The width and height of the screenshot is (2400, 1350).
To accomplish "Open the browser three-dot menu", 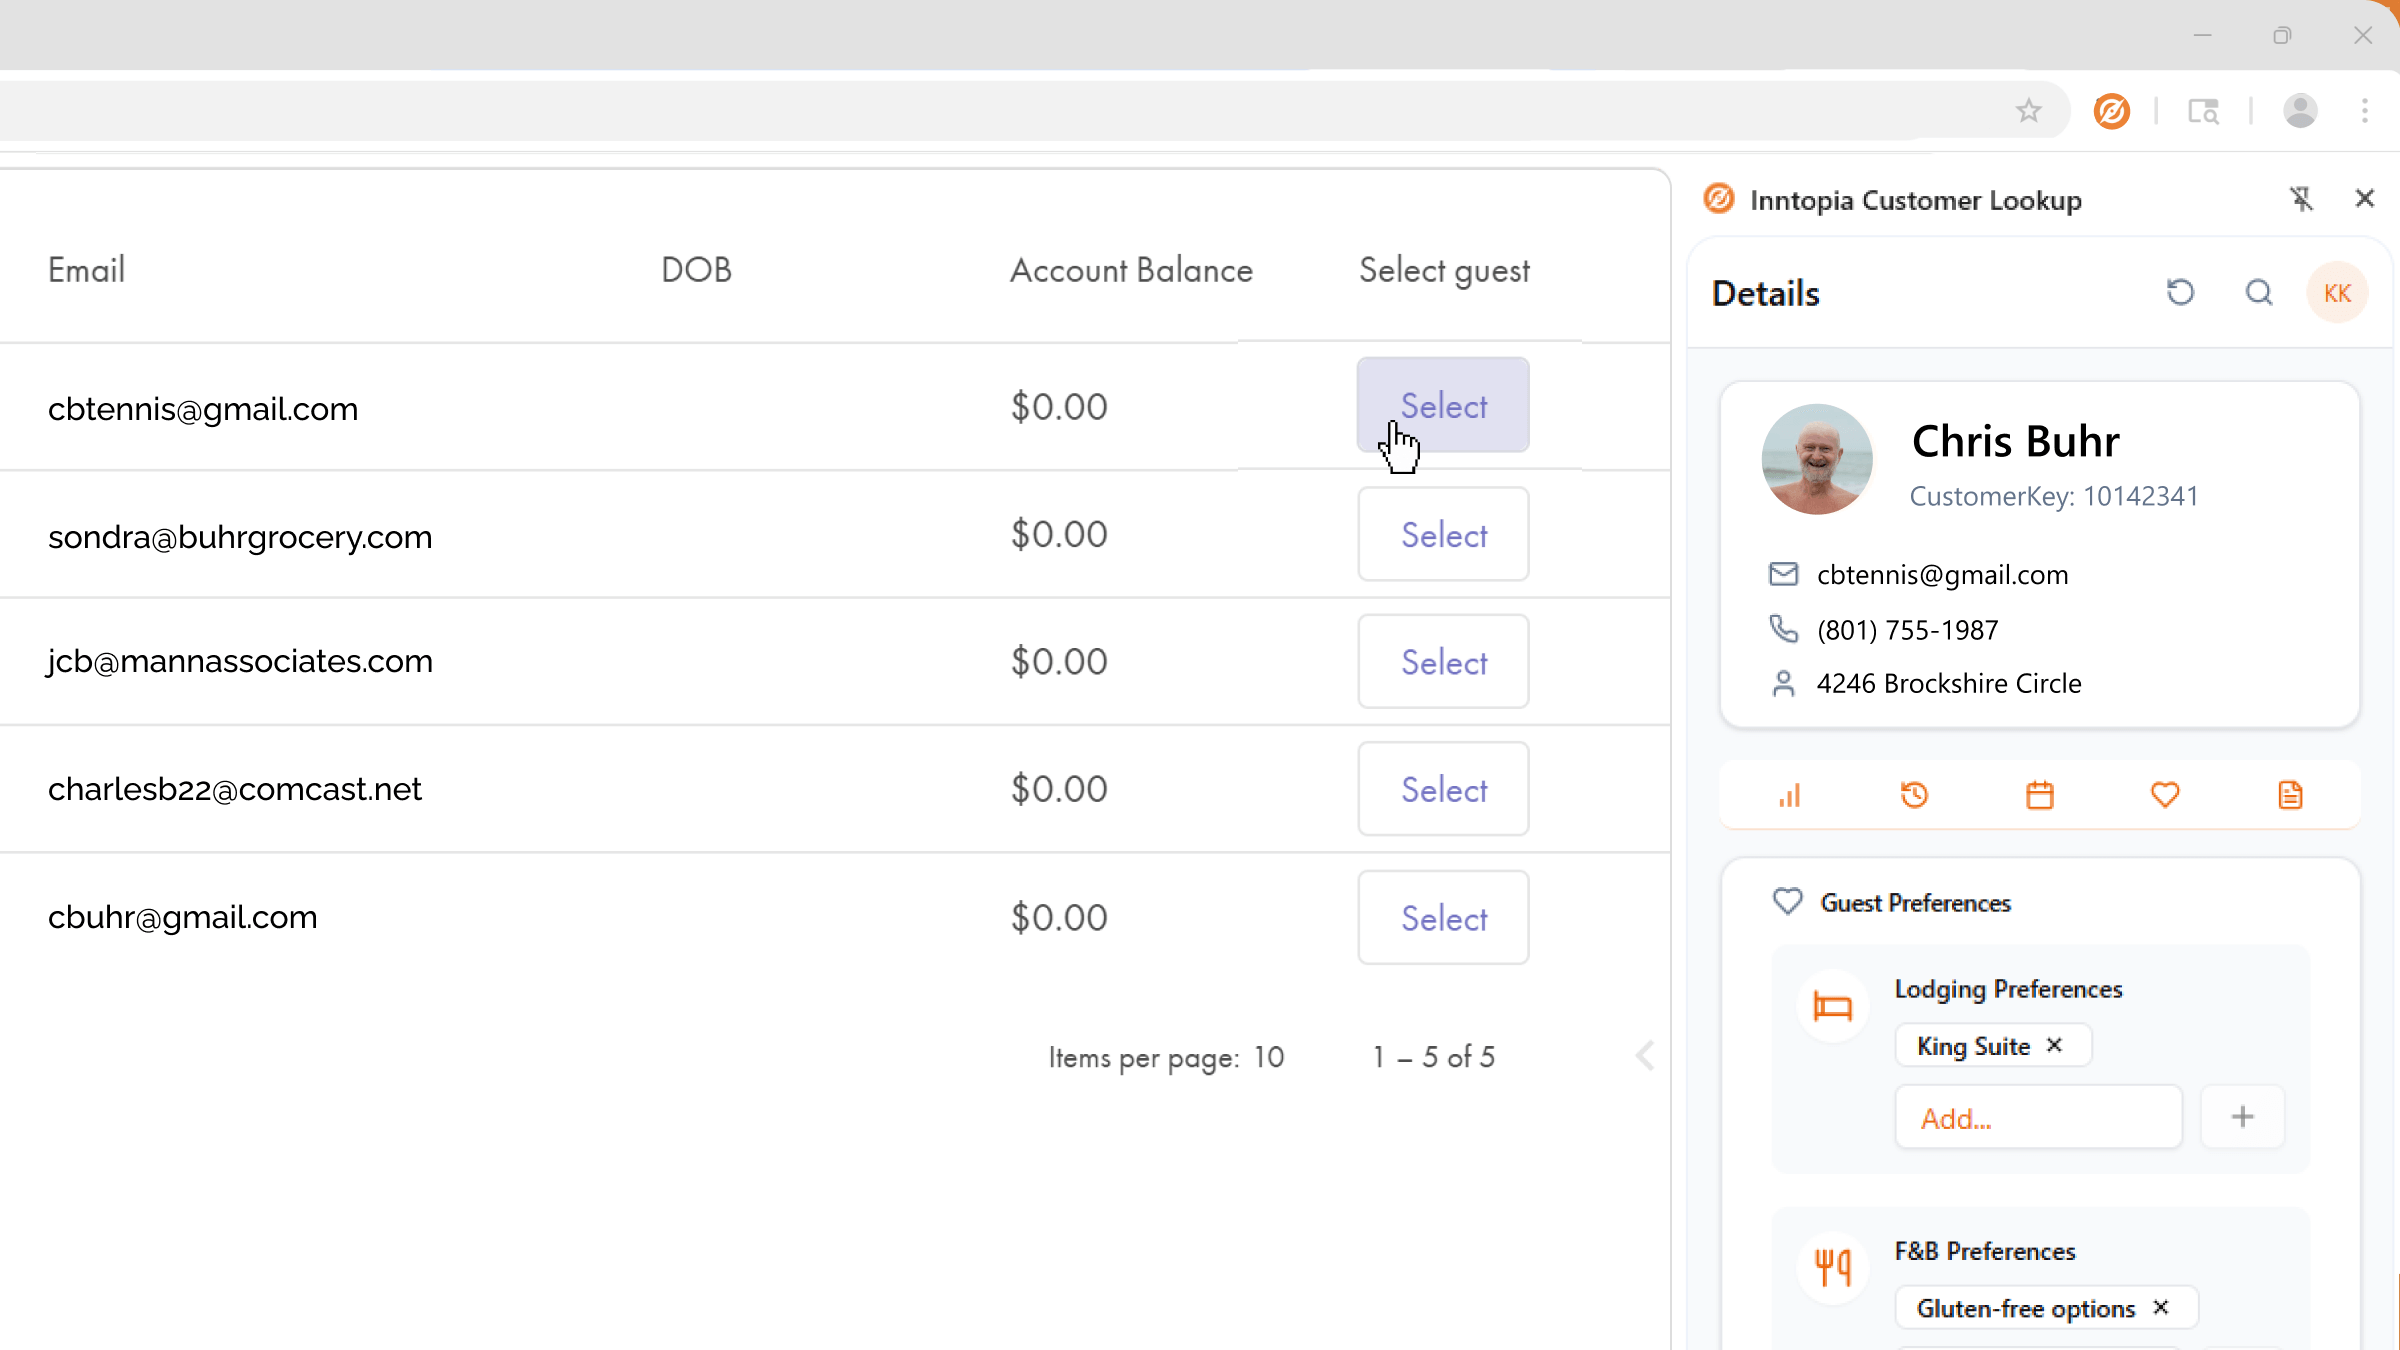I will point(2365,111).
